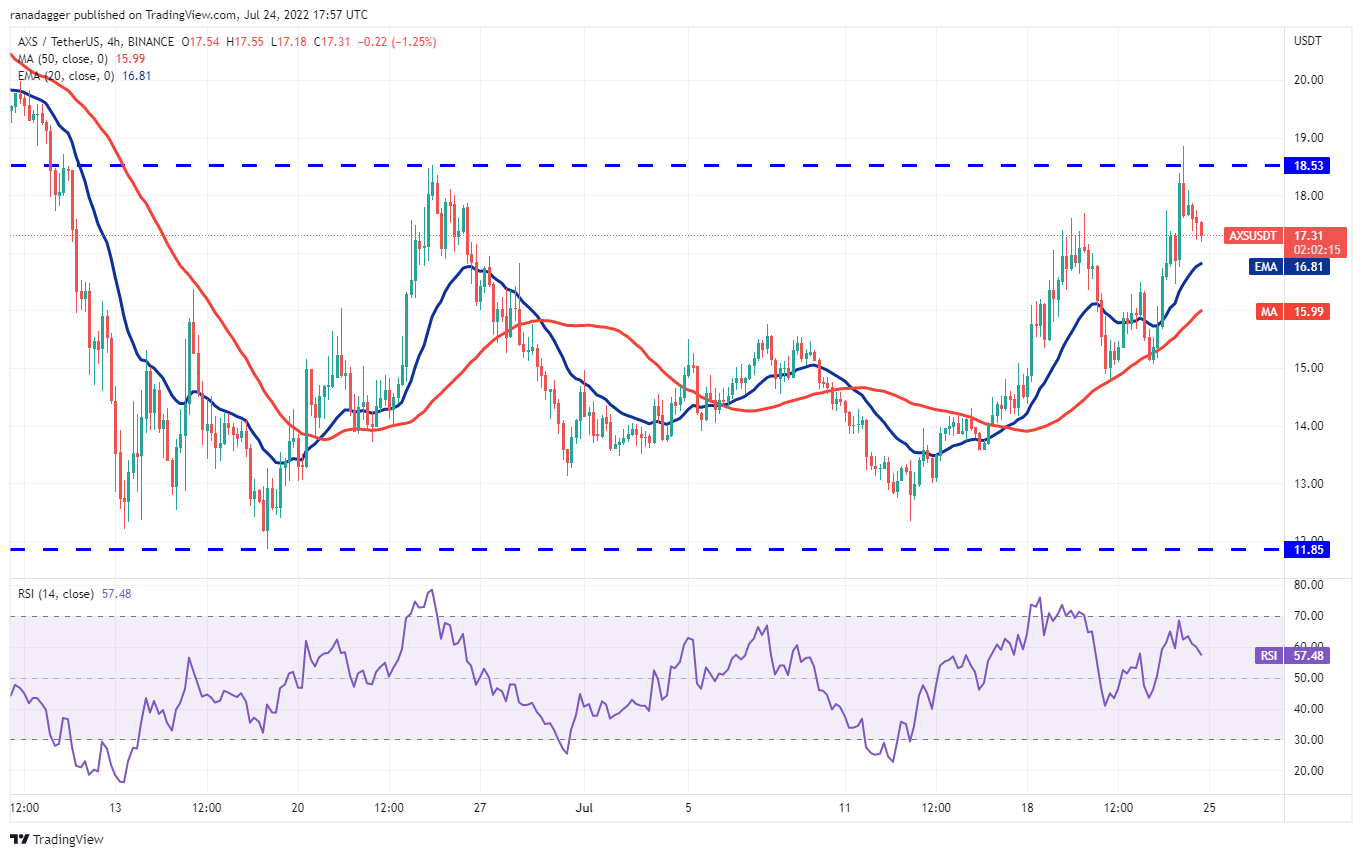Click the 25 date label on time axis

click(x=1209, y=807)
